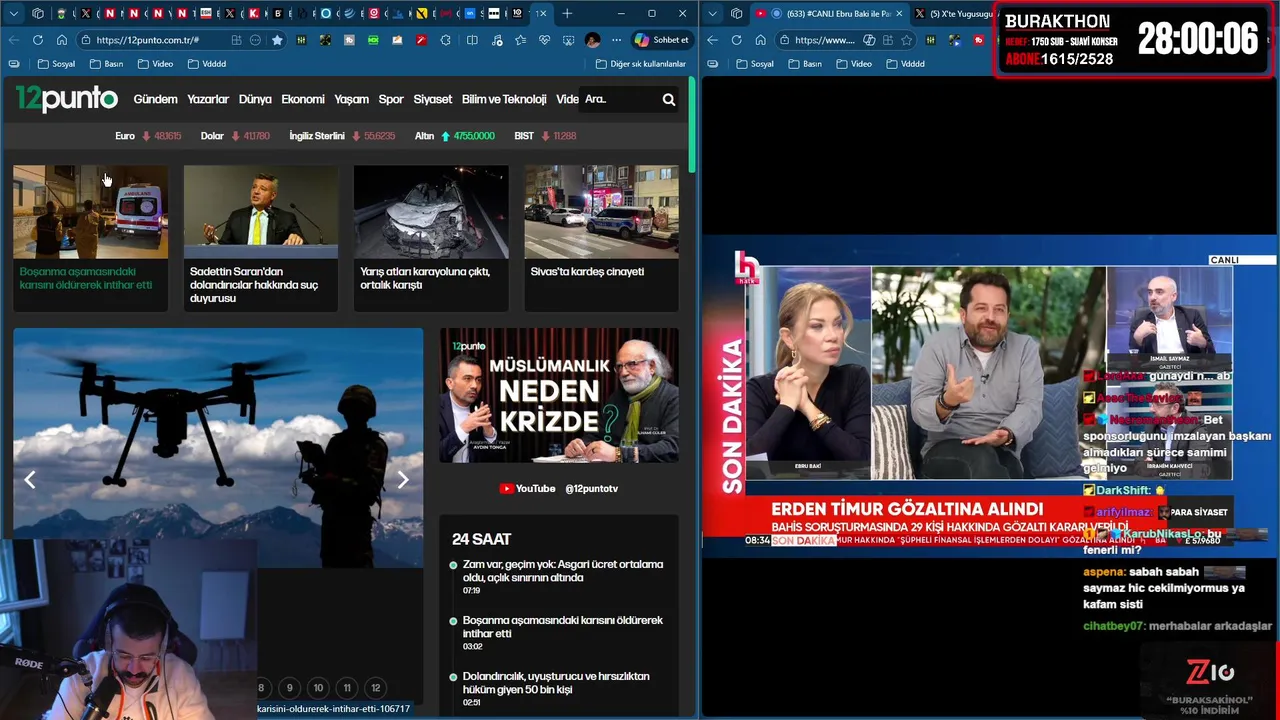The image size is (1280, 720).
Task: Click the red pen extension icon
Action: 421,40
